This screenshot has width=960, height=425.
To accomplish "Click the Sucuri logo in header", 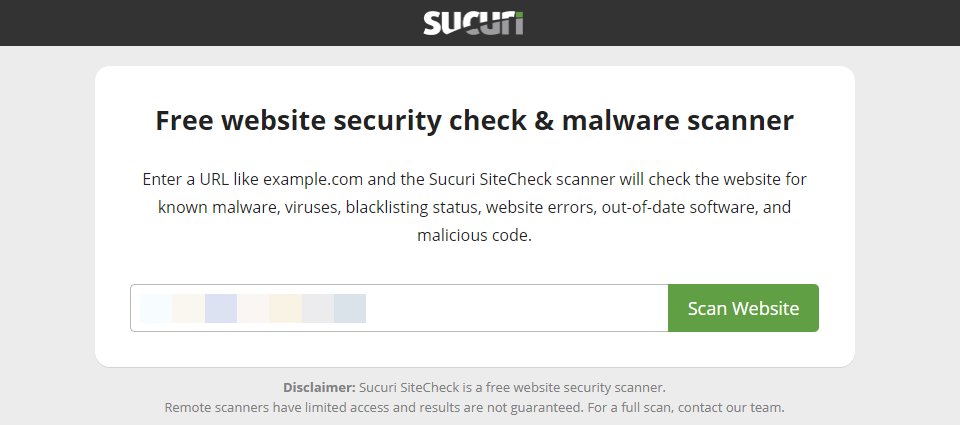I will (x=473, y=23).
